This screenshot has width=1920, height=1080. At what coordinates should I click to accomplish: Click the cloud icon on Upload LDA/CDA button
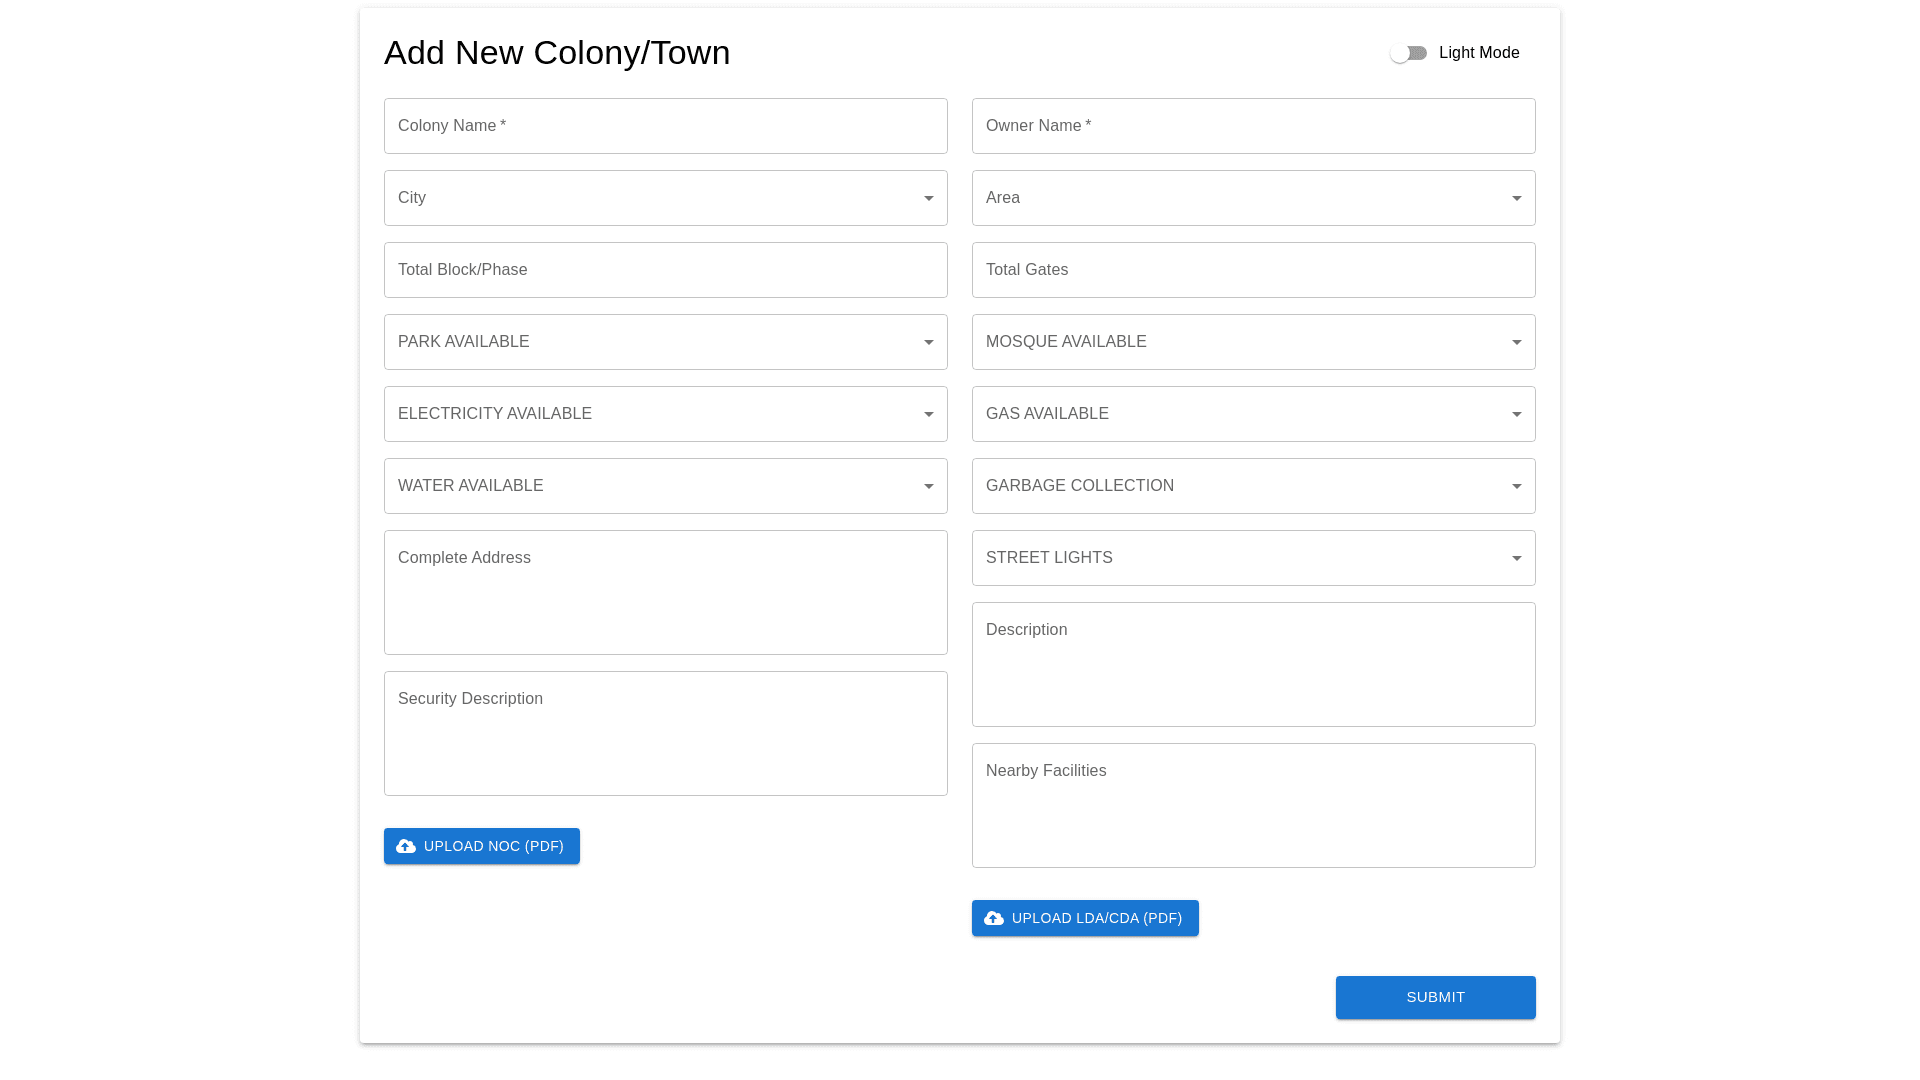coord(993,917)
